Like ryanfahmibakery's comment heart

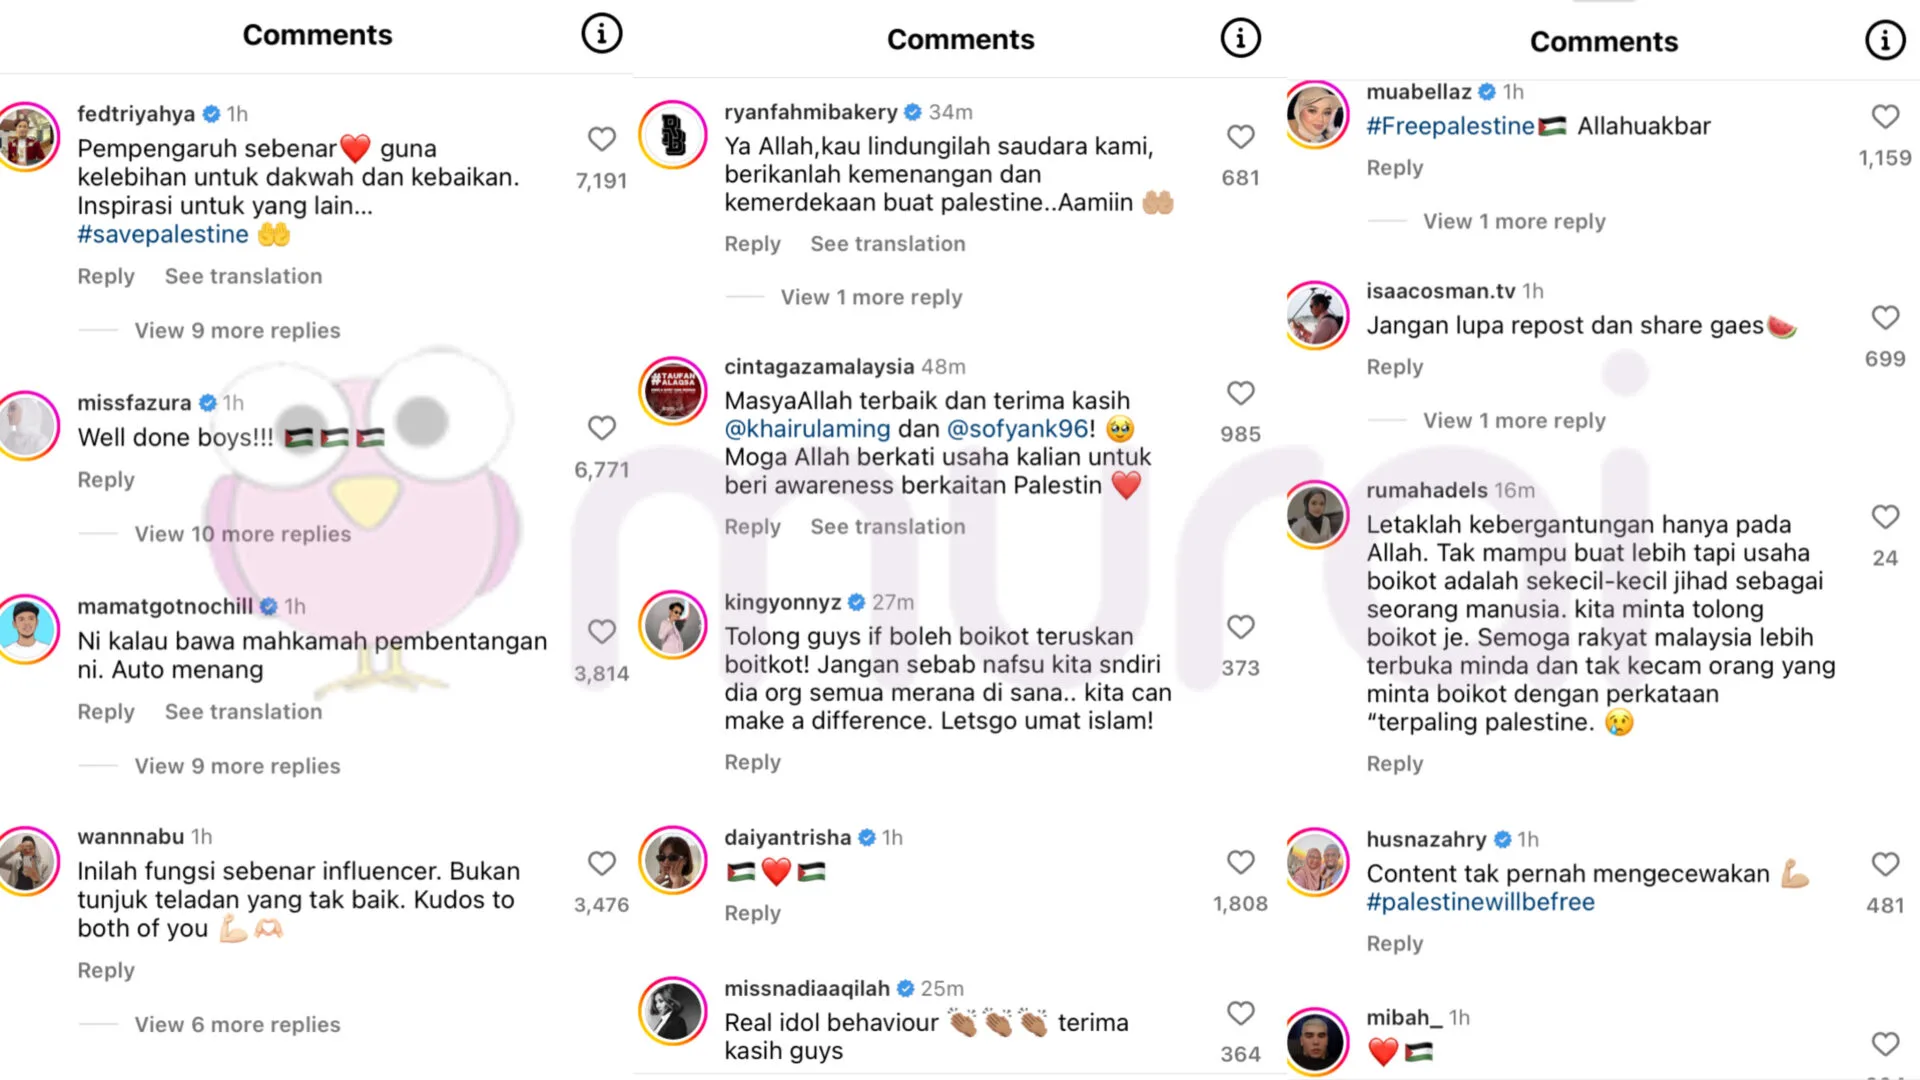[1240, 136]
